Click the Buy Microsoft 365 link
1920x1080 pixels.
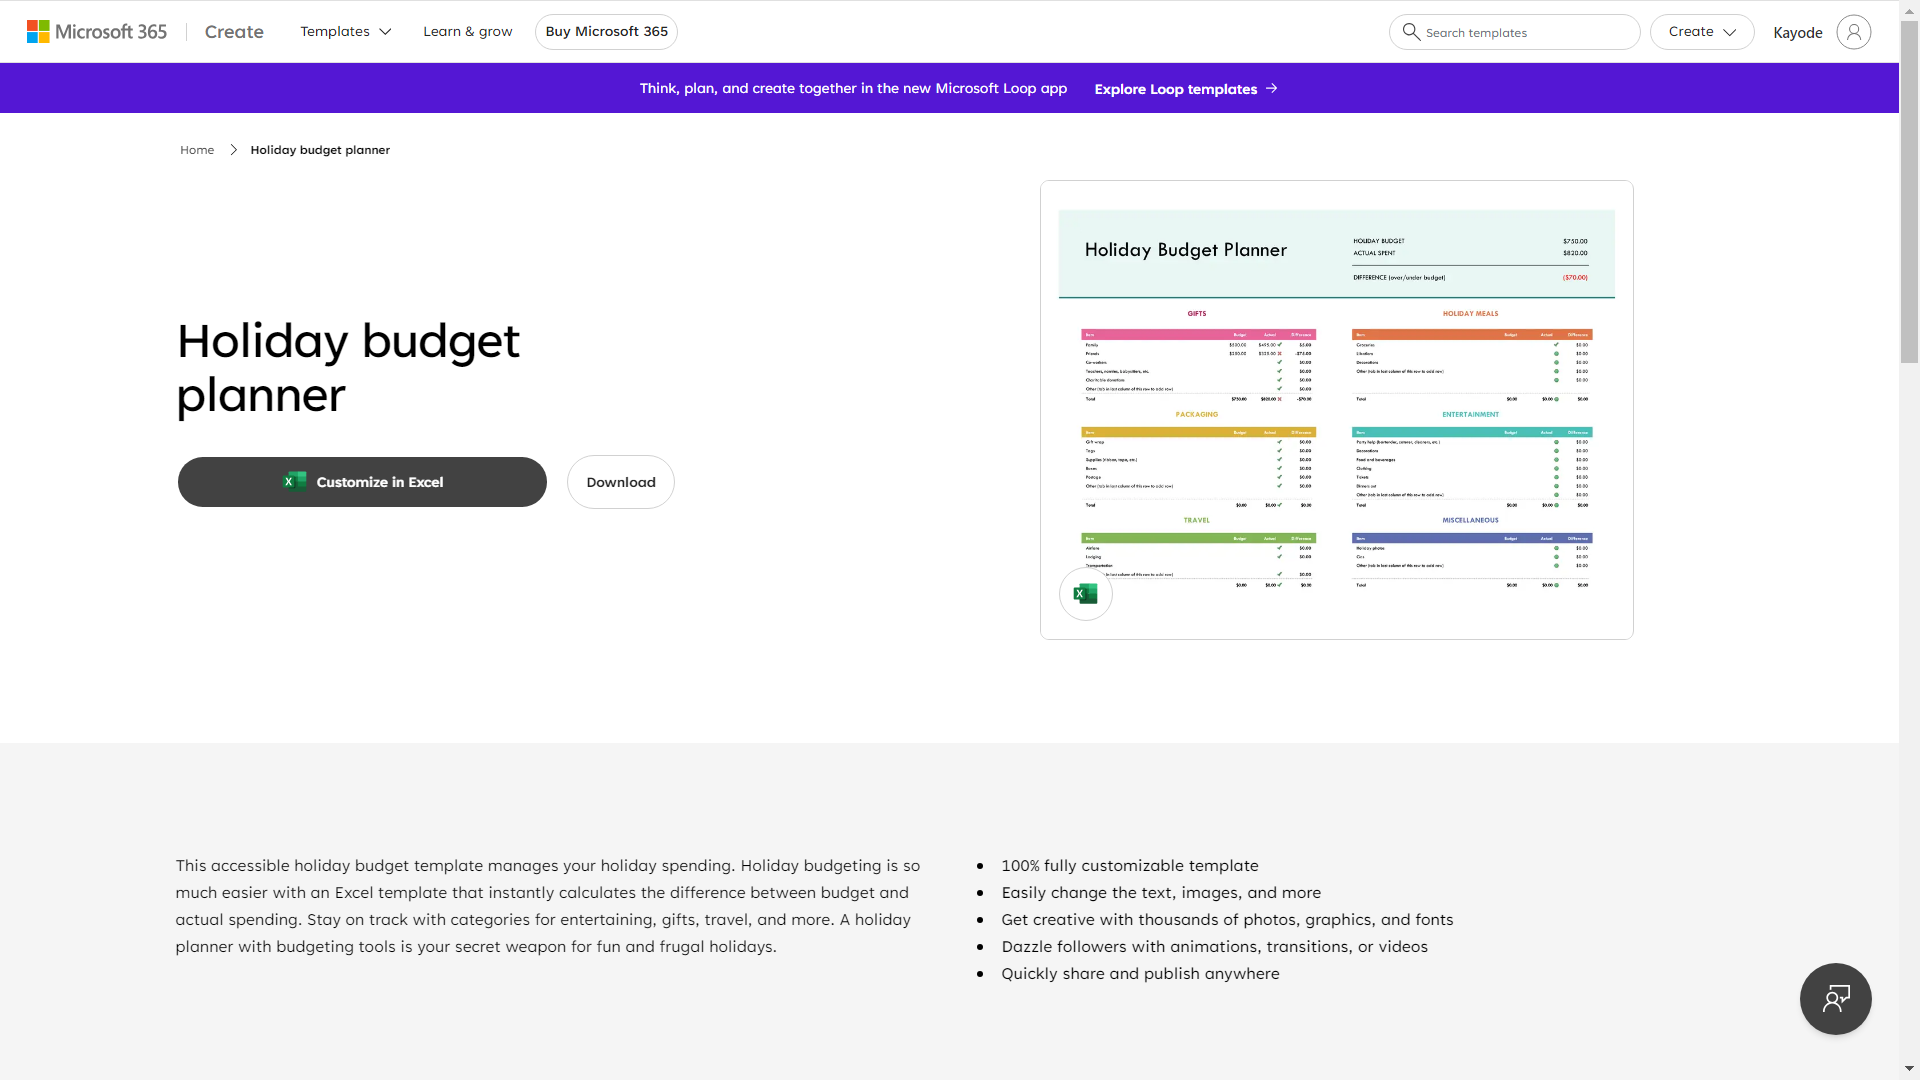point(607,32)
